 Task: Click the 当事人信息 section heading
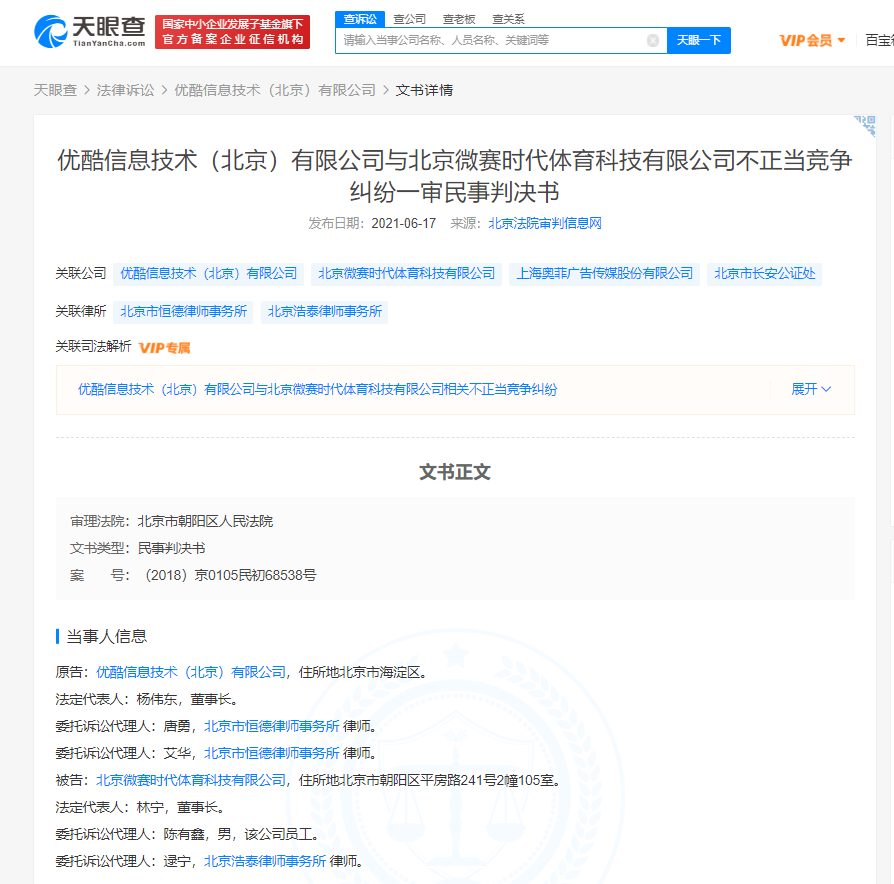[107, 636]
